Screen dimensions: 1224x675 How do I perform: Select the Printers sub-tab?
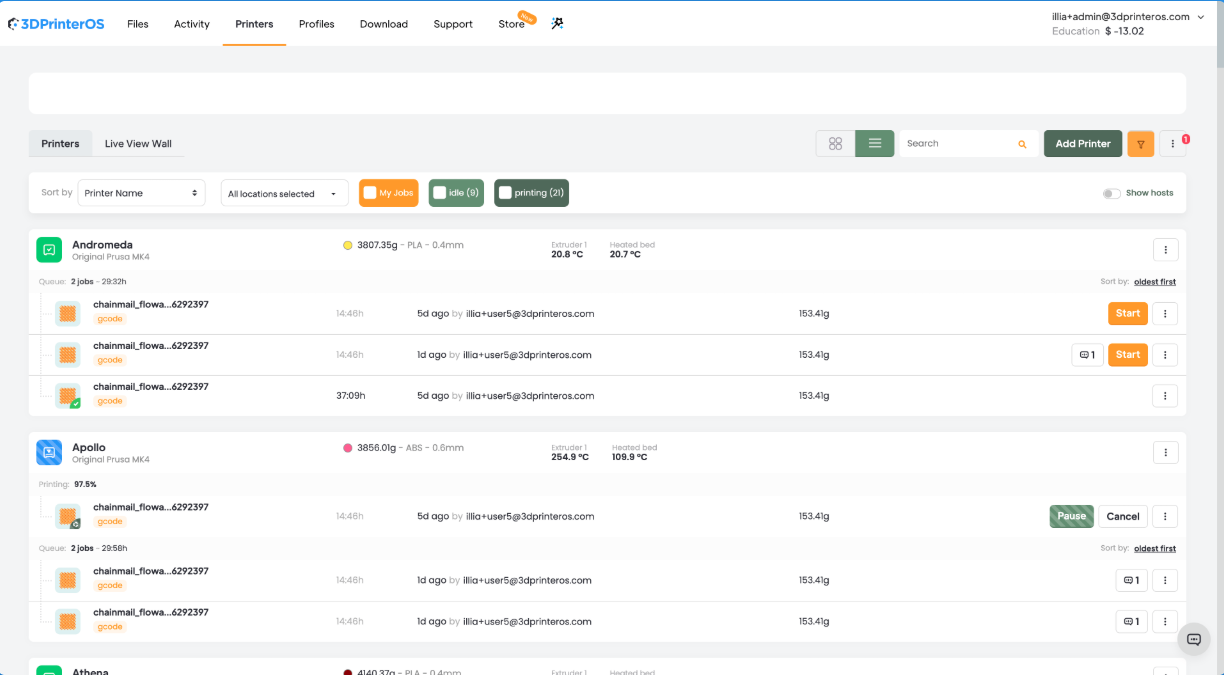60,144
